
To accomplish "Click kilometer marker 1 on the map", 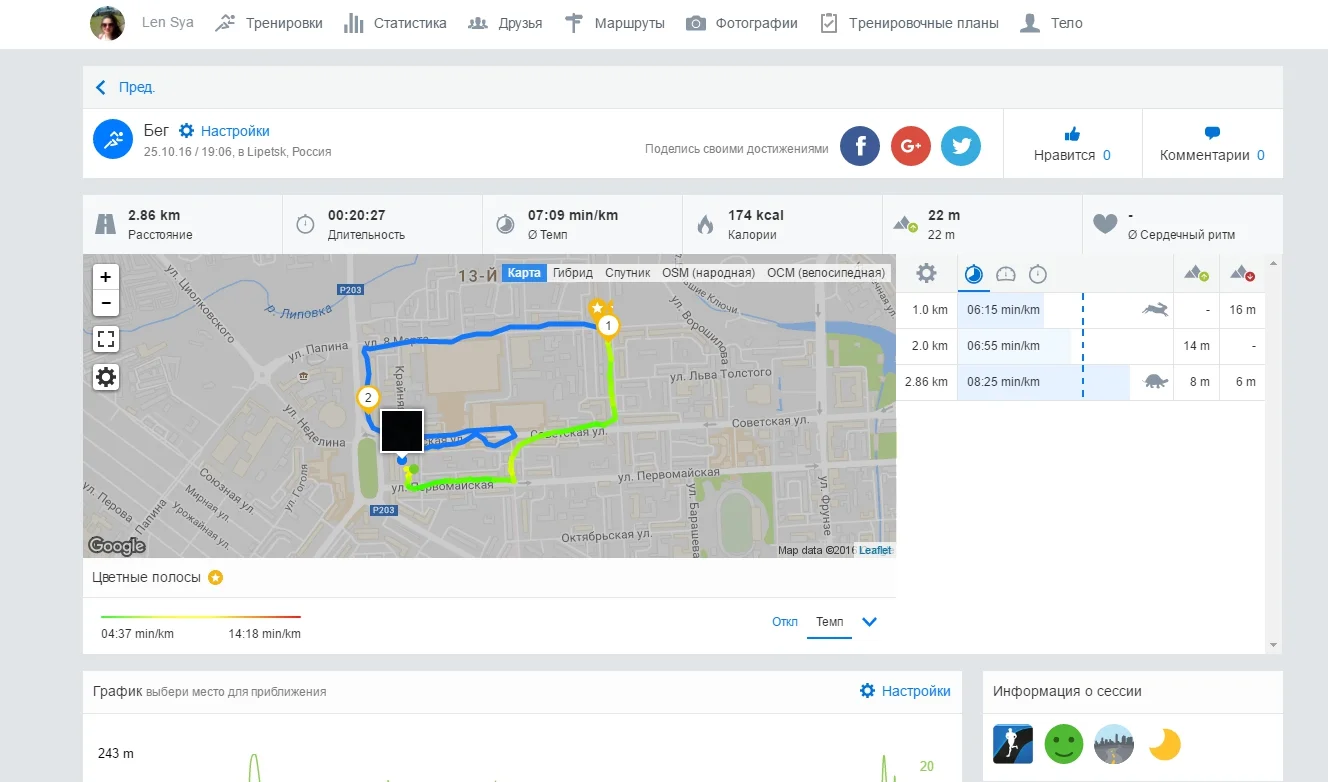I will 608,327.
